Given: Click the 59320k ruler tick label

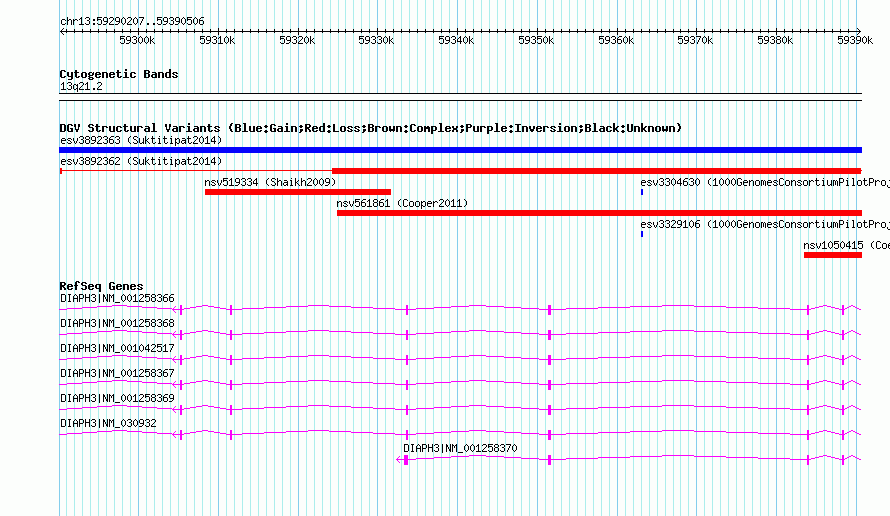Looking at the screenshot, I should [x=297, y=40].
